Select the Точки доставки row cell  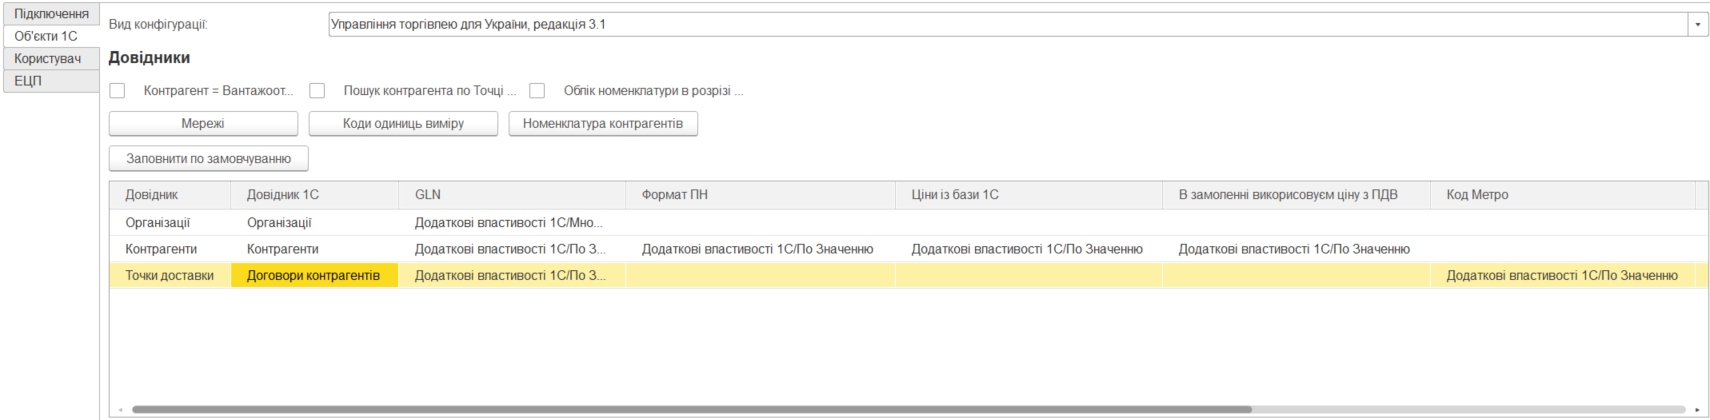(170, 275)
